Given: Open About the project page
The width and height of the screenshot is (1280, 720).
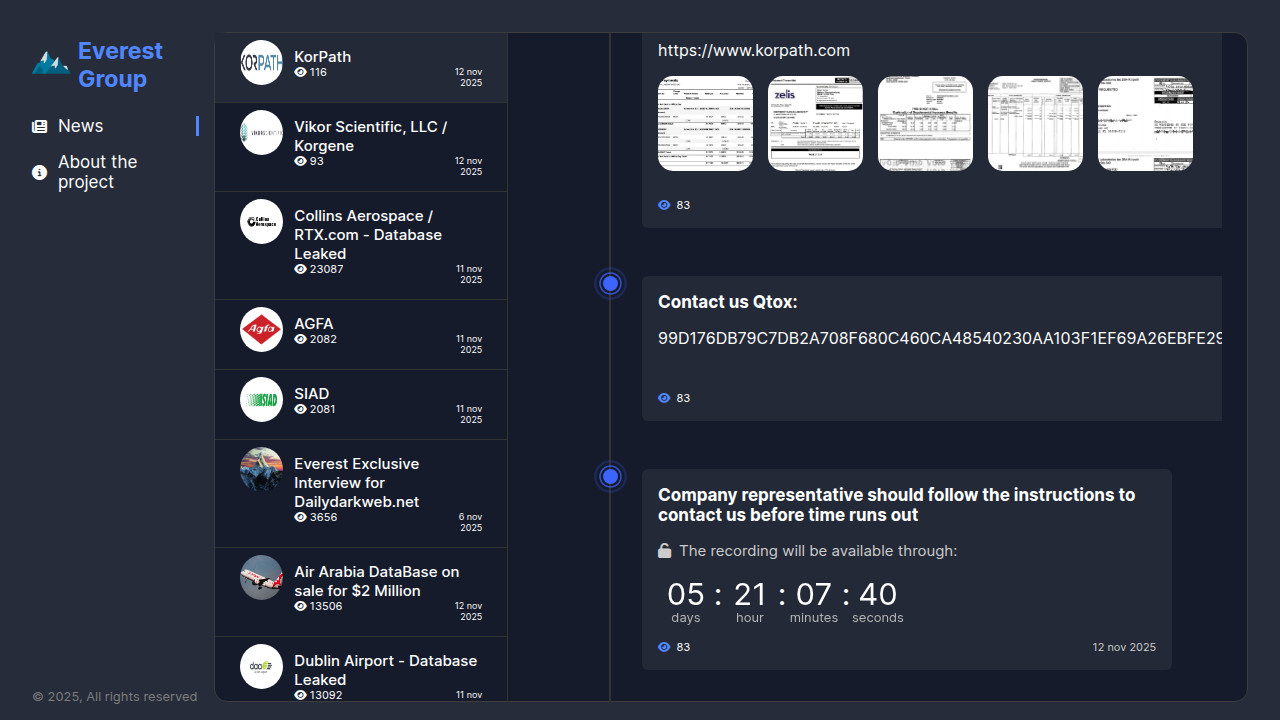Looking at the screenshot, I should 97,172.
